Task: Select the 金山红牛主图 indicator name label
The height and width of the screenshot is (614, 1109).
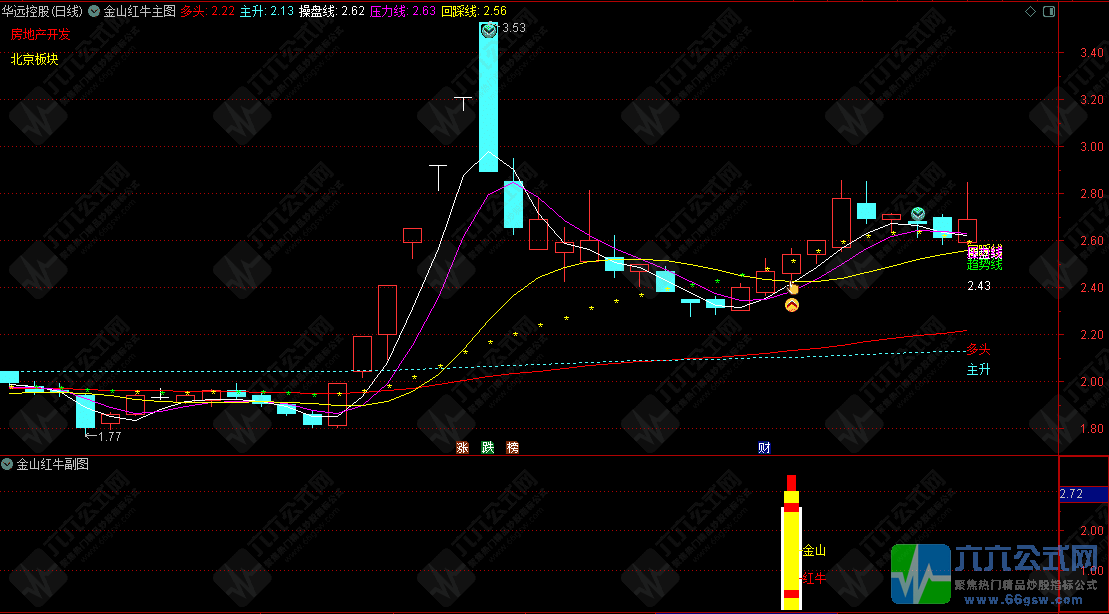Action: coord(139,11)
